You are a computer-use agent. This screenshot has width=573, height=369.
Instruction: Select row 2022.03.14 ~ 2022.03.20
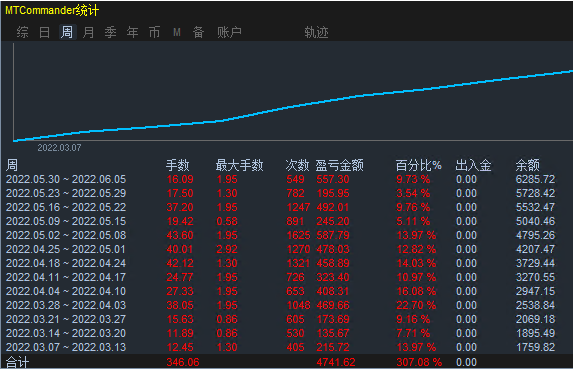pos(281,333)
